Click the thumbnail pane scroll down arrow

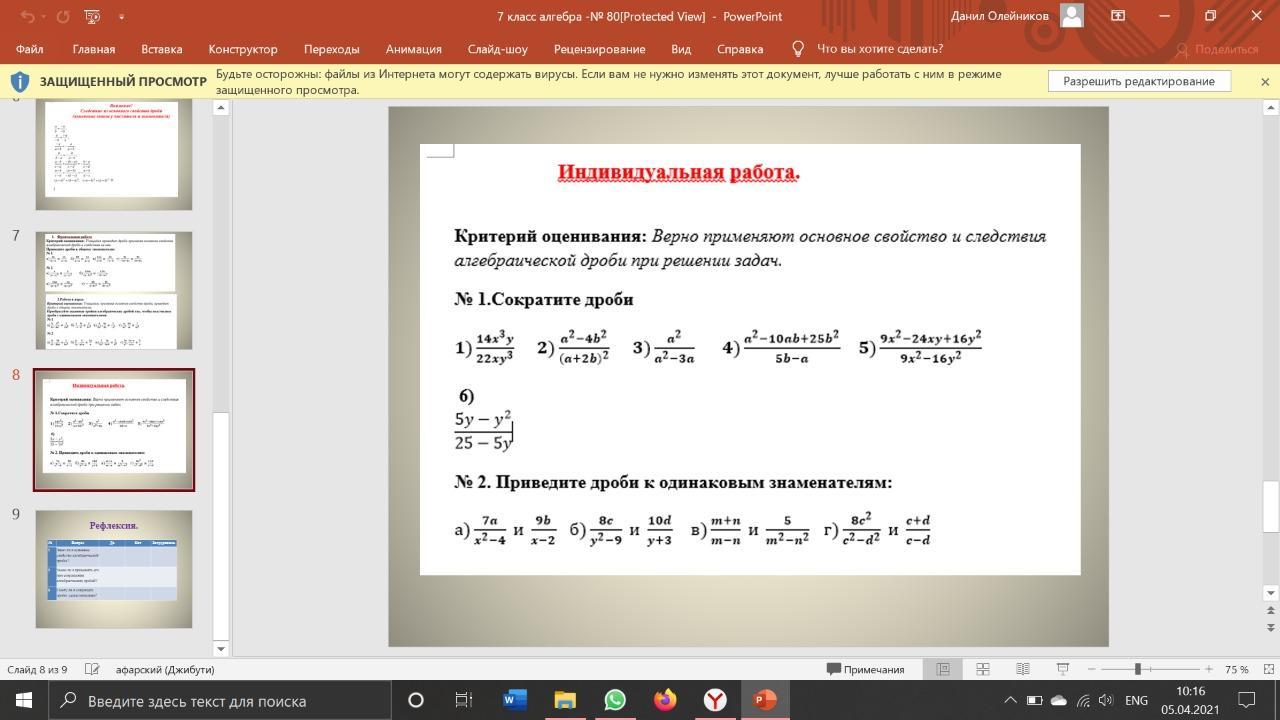(221, 649)
